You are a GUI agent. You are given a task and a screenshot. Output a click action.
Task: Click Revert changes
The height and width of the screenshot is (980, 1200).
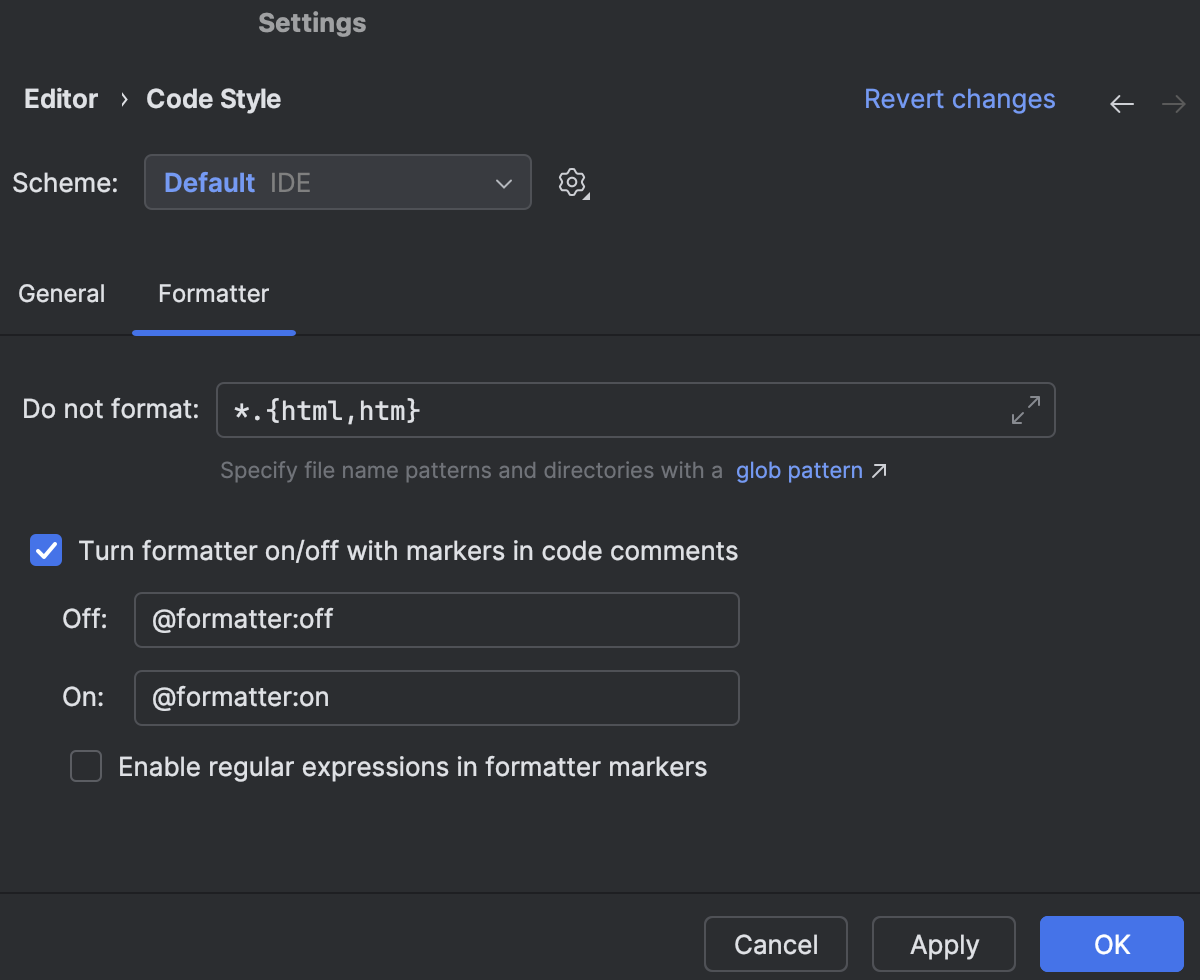(959, 99)
